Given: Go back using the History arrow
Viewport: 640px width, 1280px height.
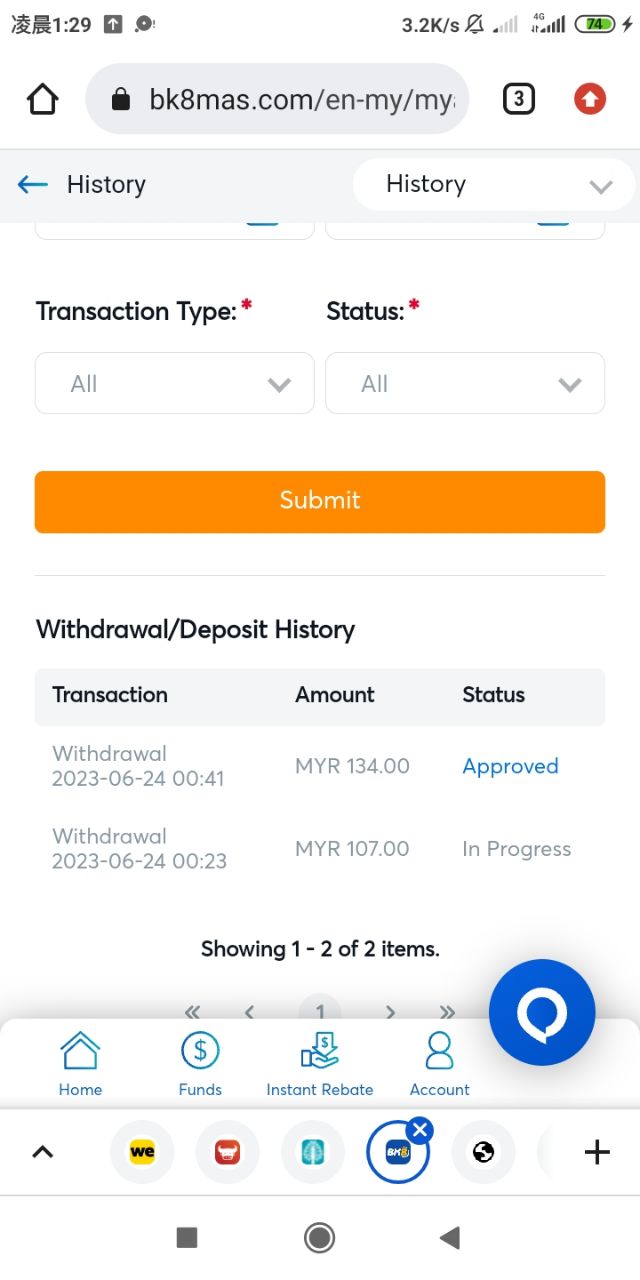Looking at the screenshot, I should click(33, 184).
